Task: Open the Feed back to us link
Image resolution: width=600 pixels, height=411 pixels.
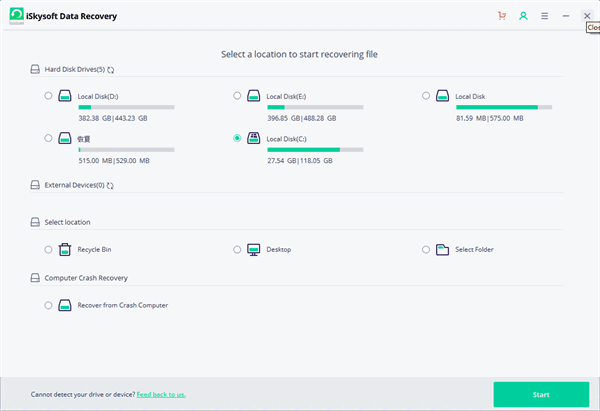Action: tap(161, 395)
